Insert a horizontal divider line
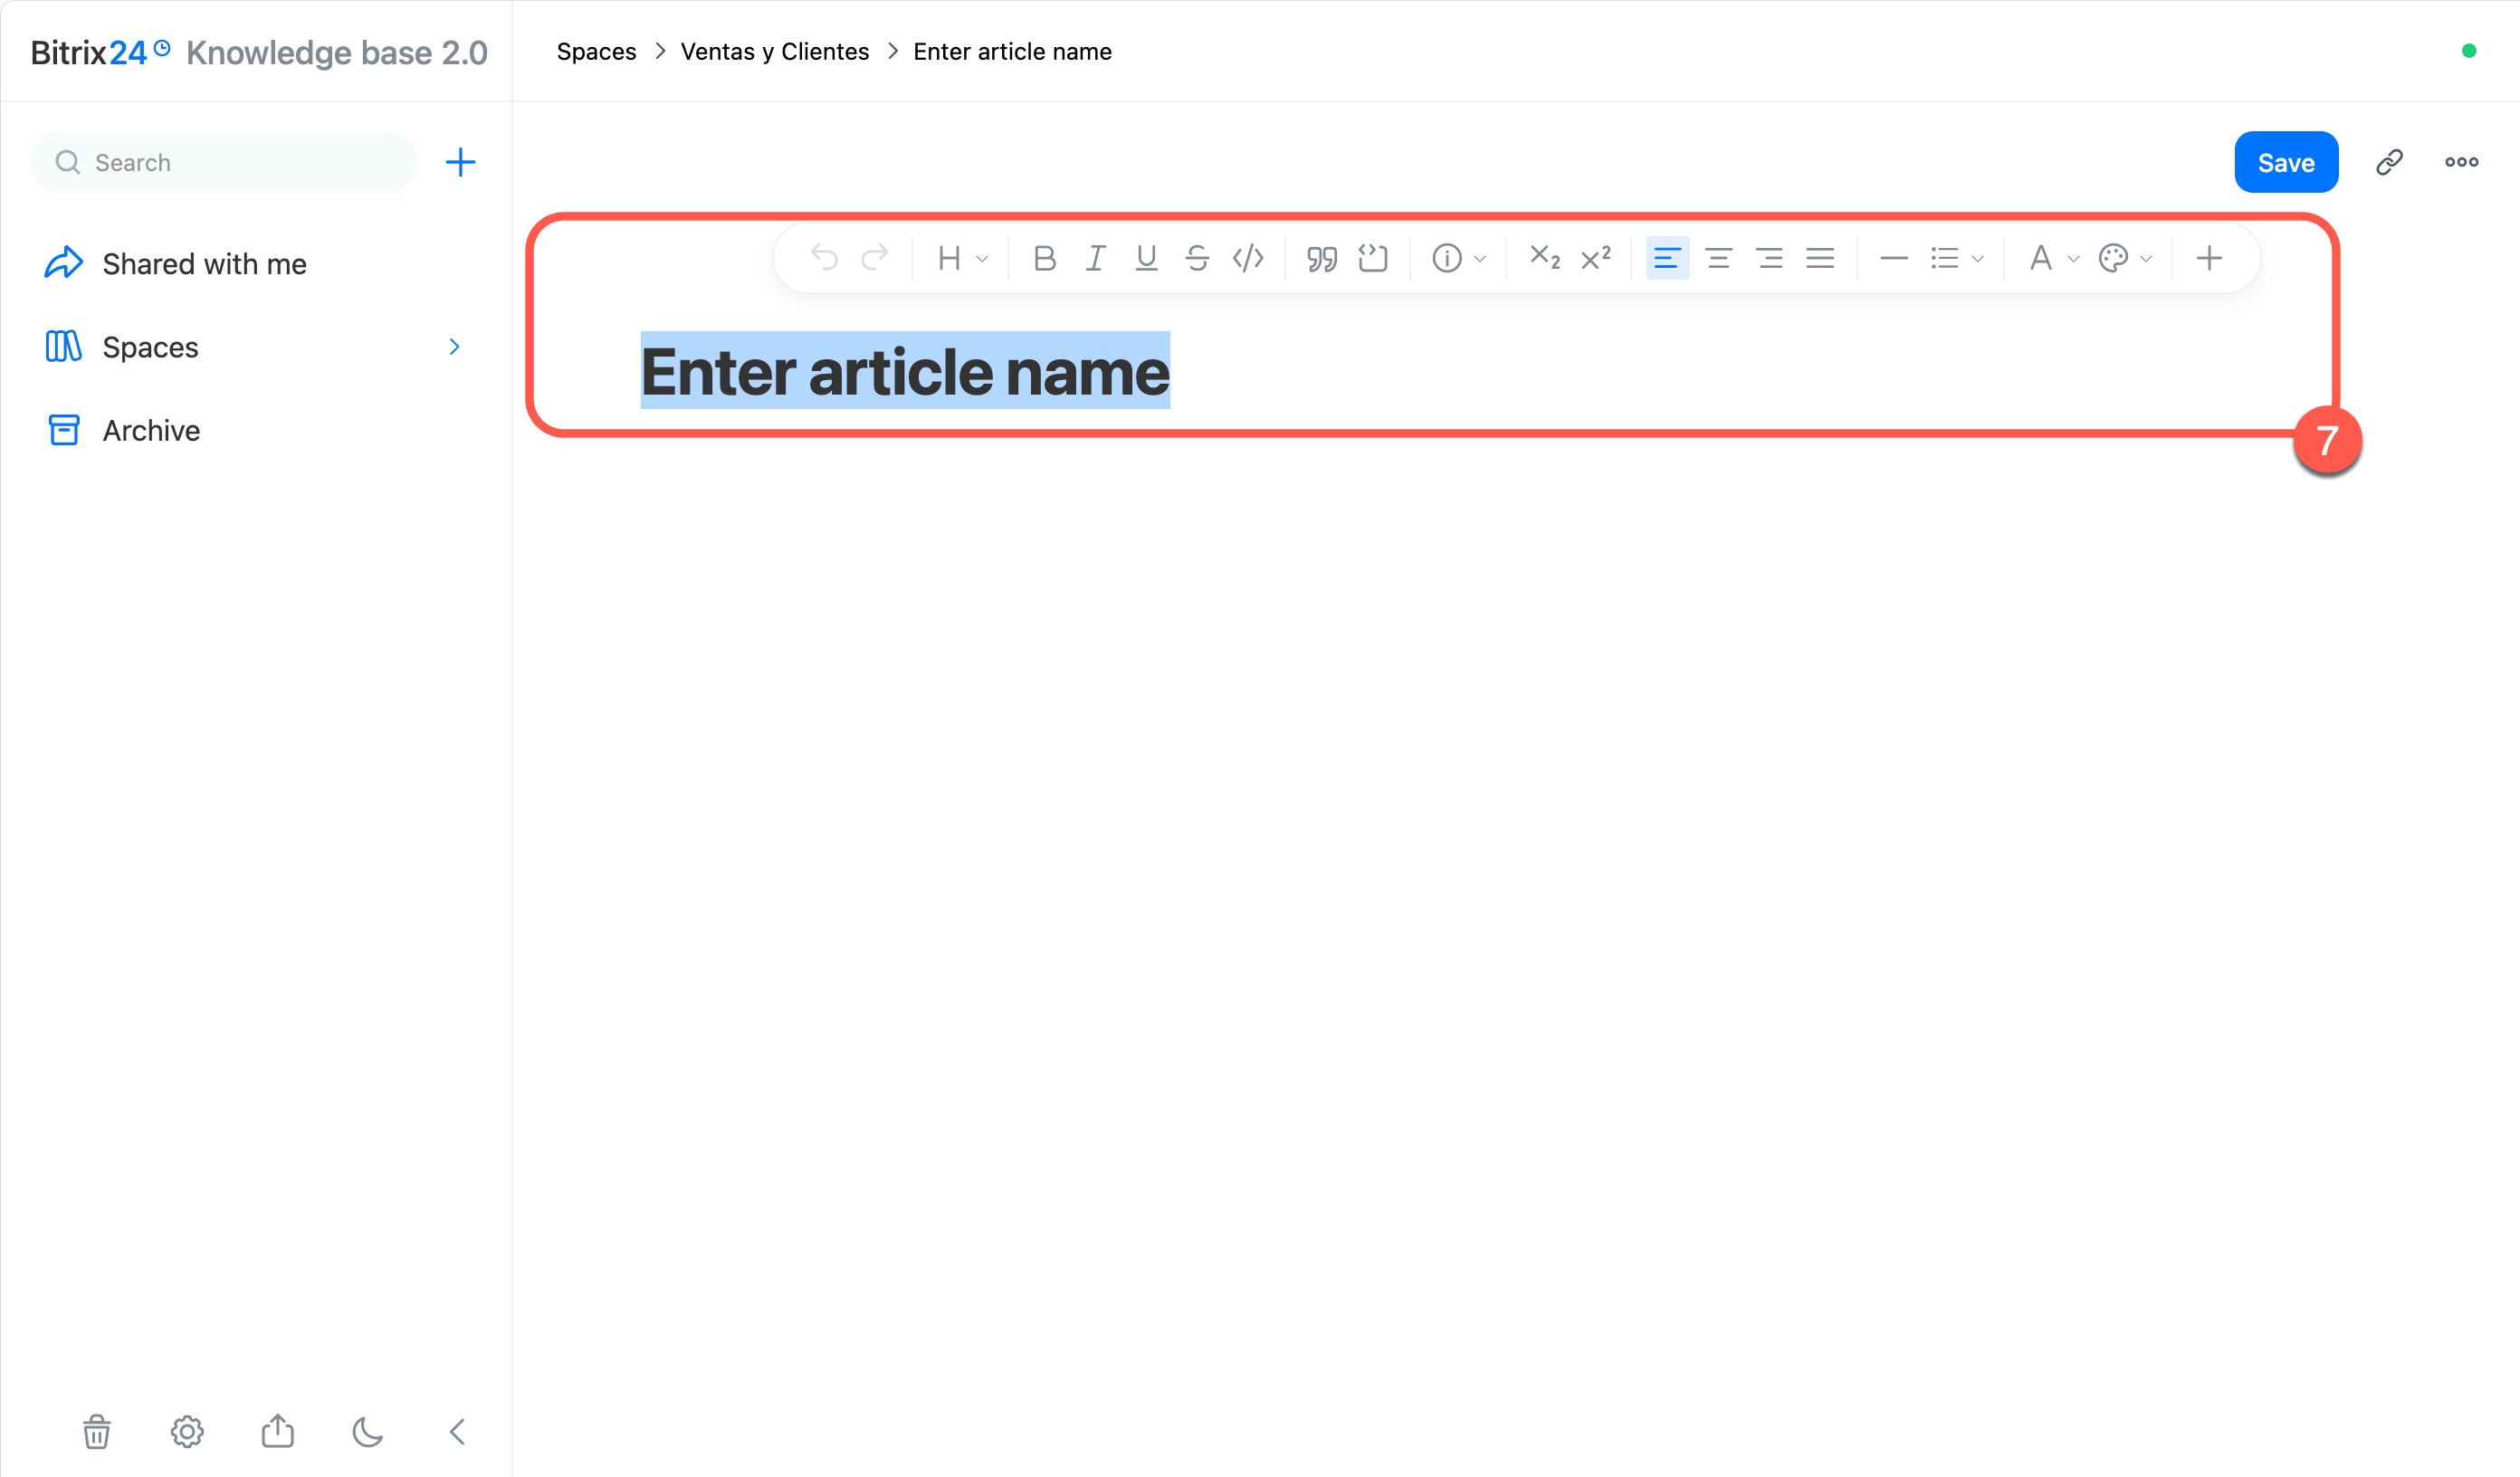The height and width of the screenshot is (1477, 2520). pyautogui.click(x=1894, y=259)
